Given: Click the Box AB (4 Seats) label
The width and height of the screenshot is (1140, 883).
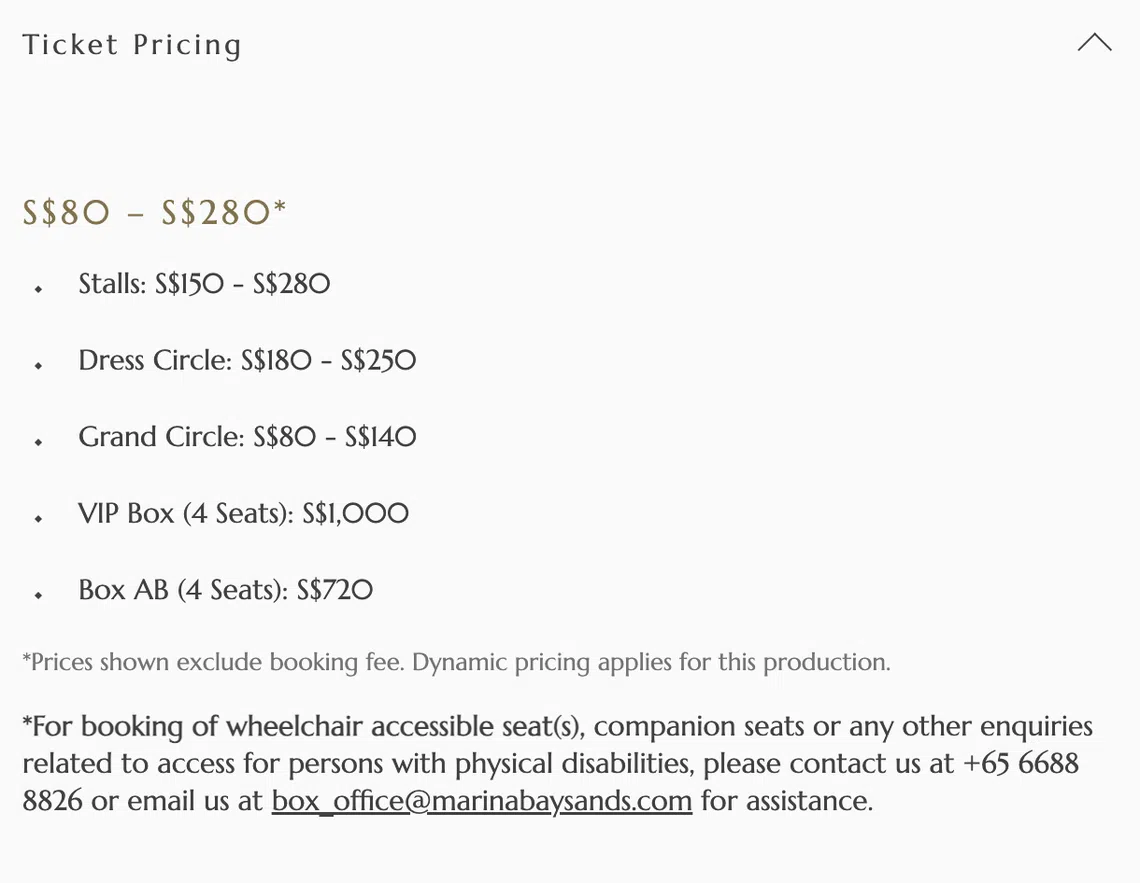Looking at the screenshot, I should 183,590.
